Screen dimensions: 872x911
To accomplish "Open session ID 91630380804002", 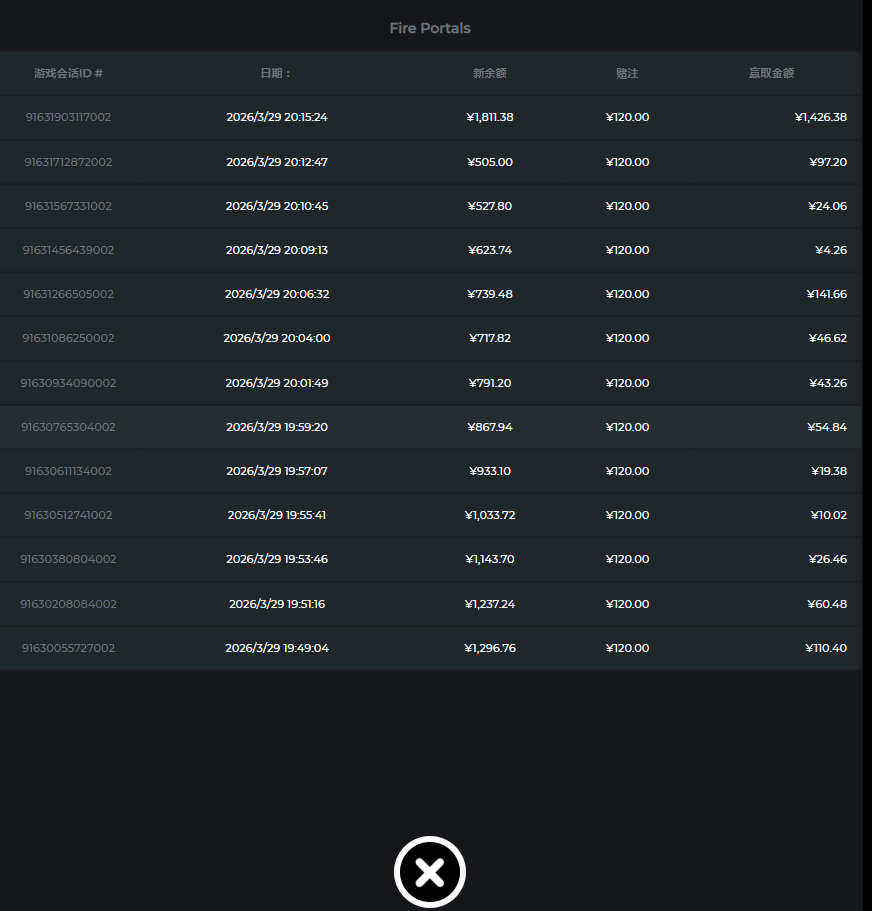I will click(68, 559).
